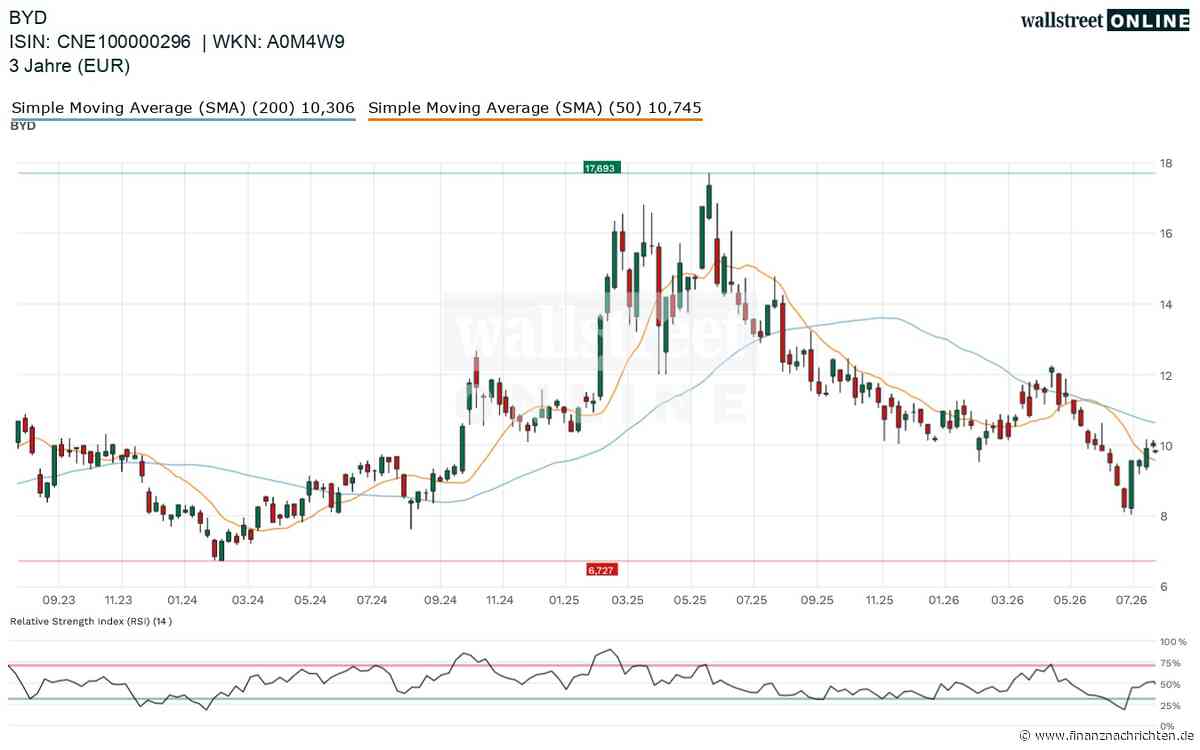Click the green 17,693 high price marker

(x=601, y=168)
